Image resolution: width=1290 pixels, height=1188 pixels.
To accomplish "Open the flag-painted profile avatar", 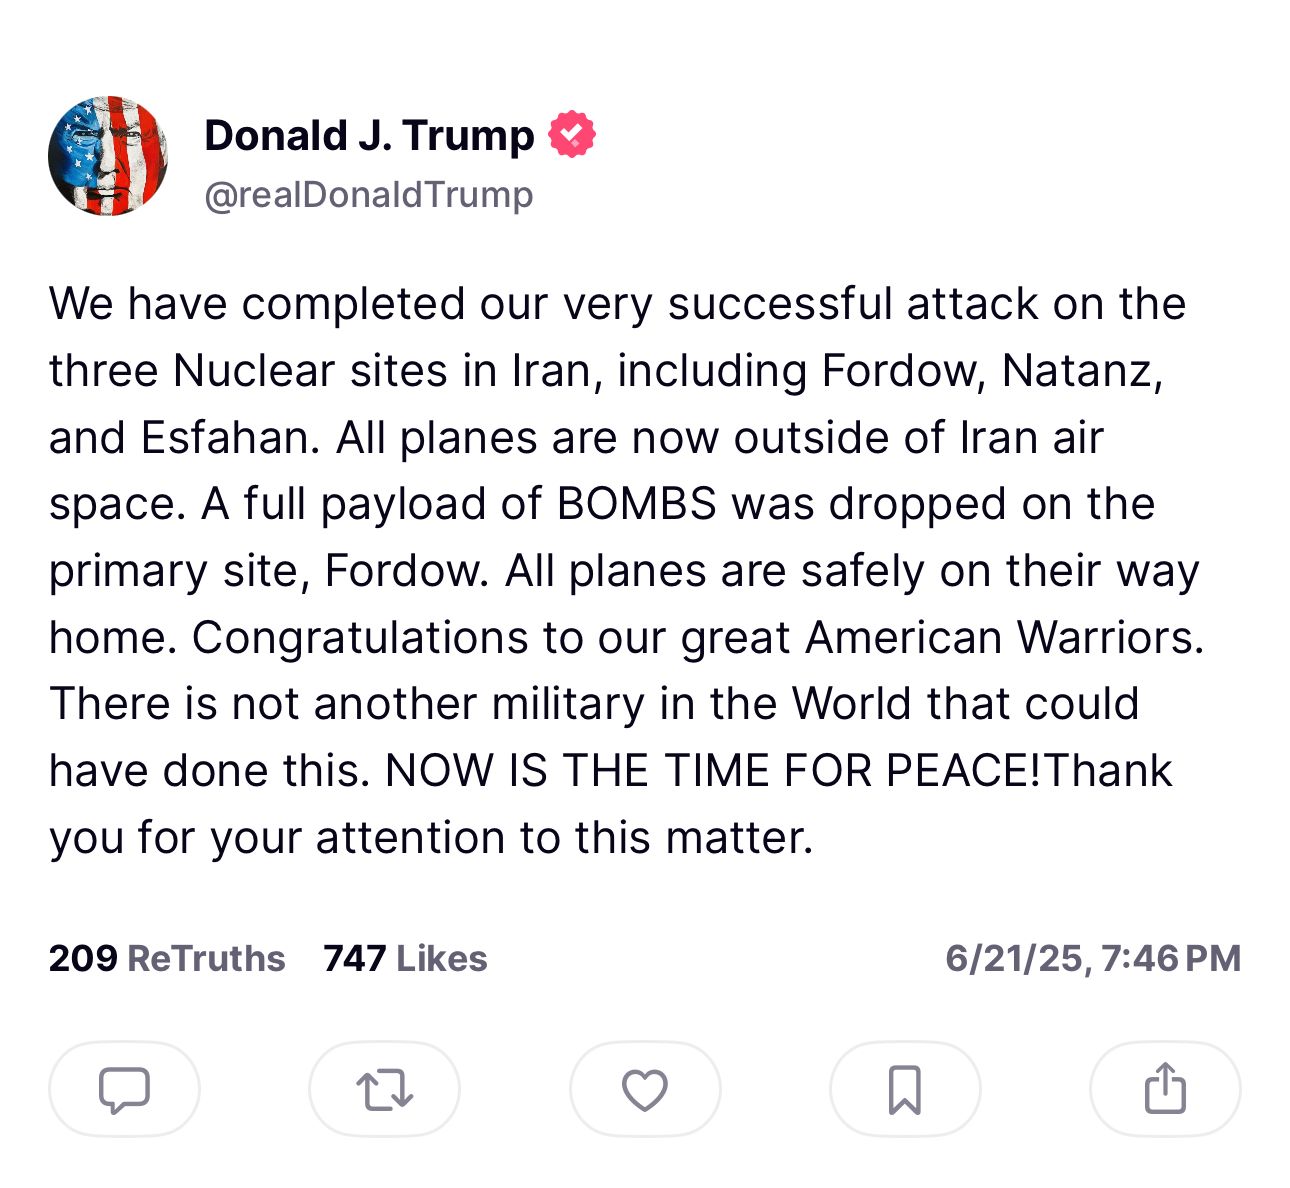I will 108,156.
